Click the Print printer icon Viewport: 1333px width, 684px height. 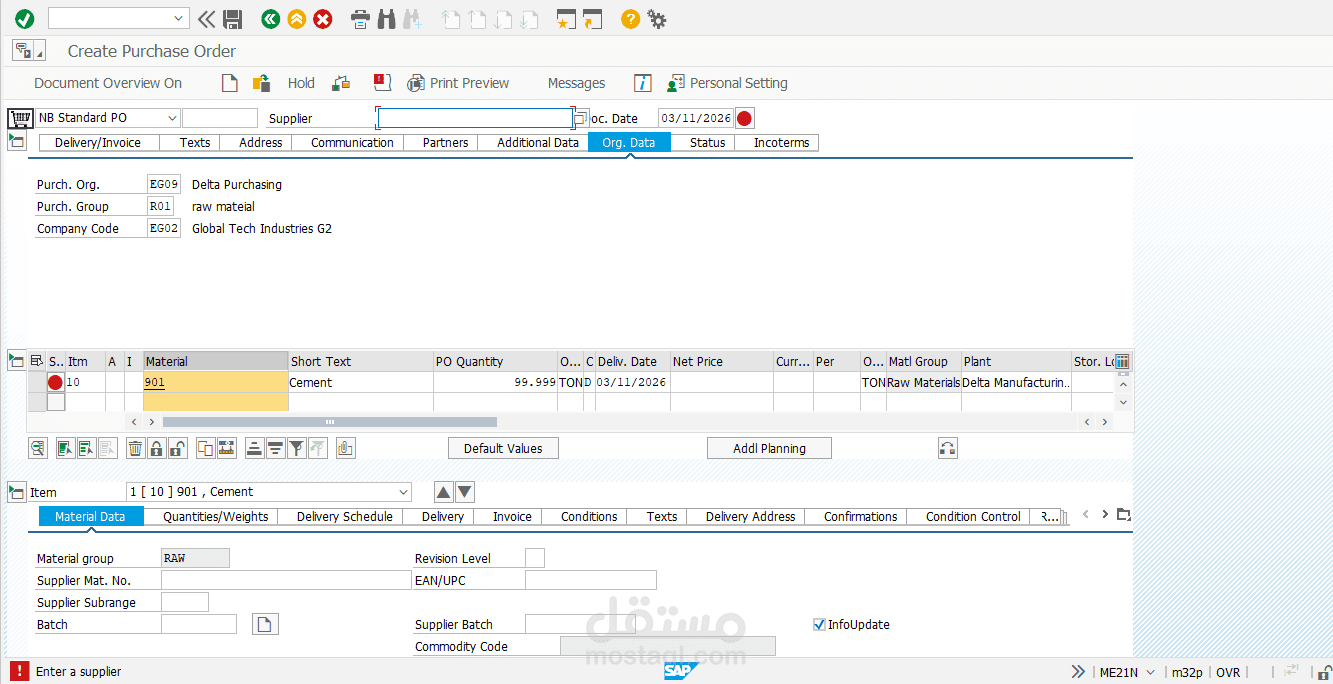(361, 18)
